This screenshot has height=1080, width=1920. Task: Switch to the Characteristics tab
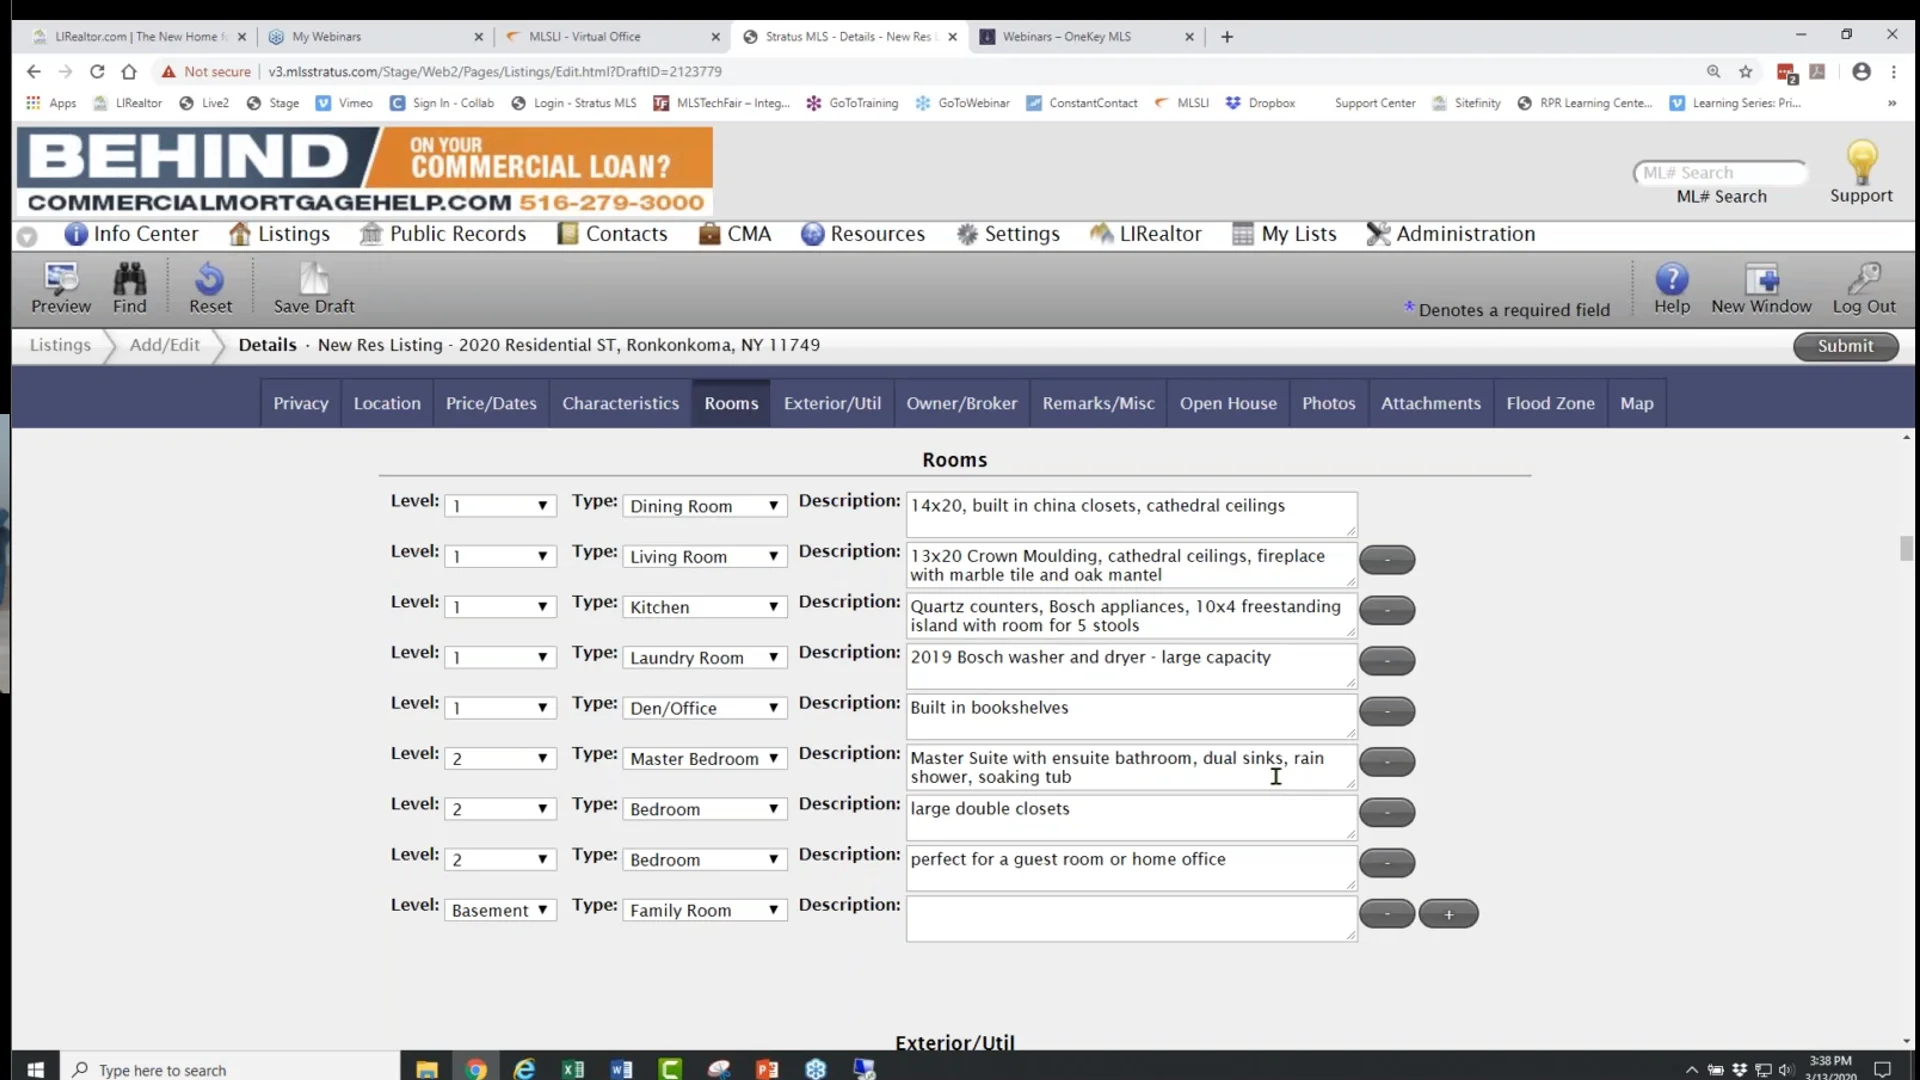pos(620,403)
